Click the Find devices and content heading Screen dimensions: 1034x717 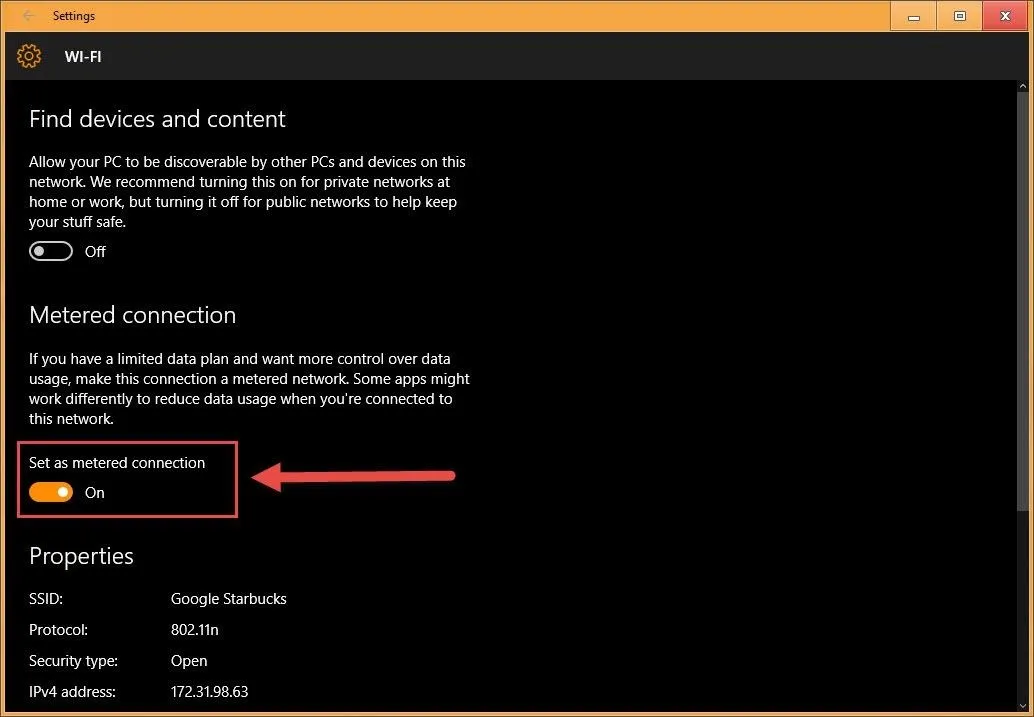point(157,119)
